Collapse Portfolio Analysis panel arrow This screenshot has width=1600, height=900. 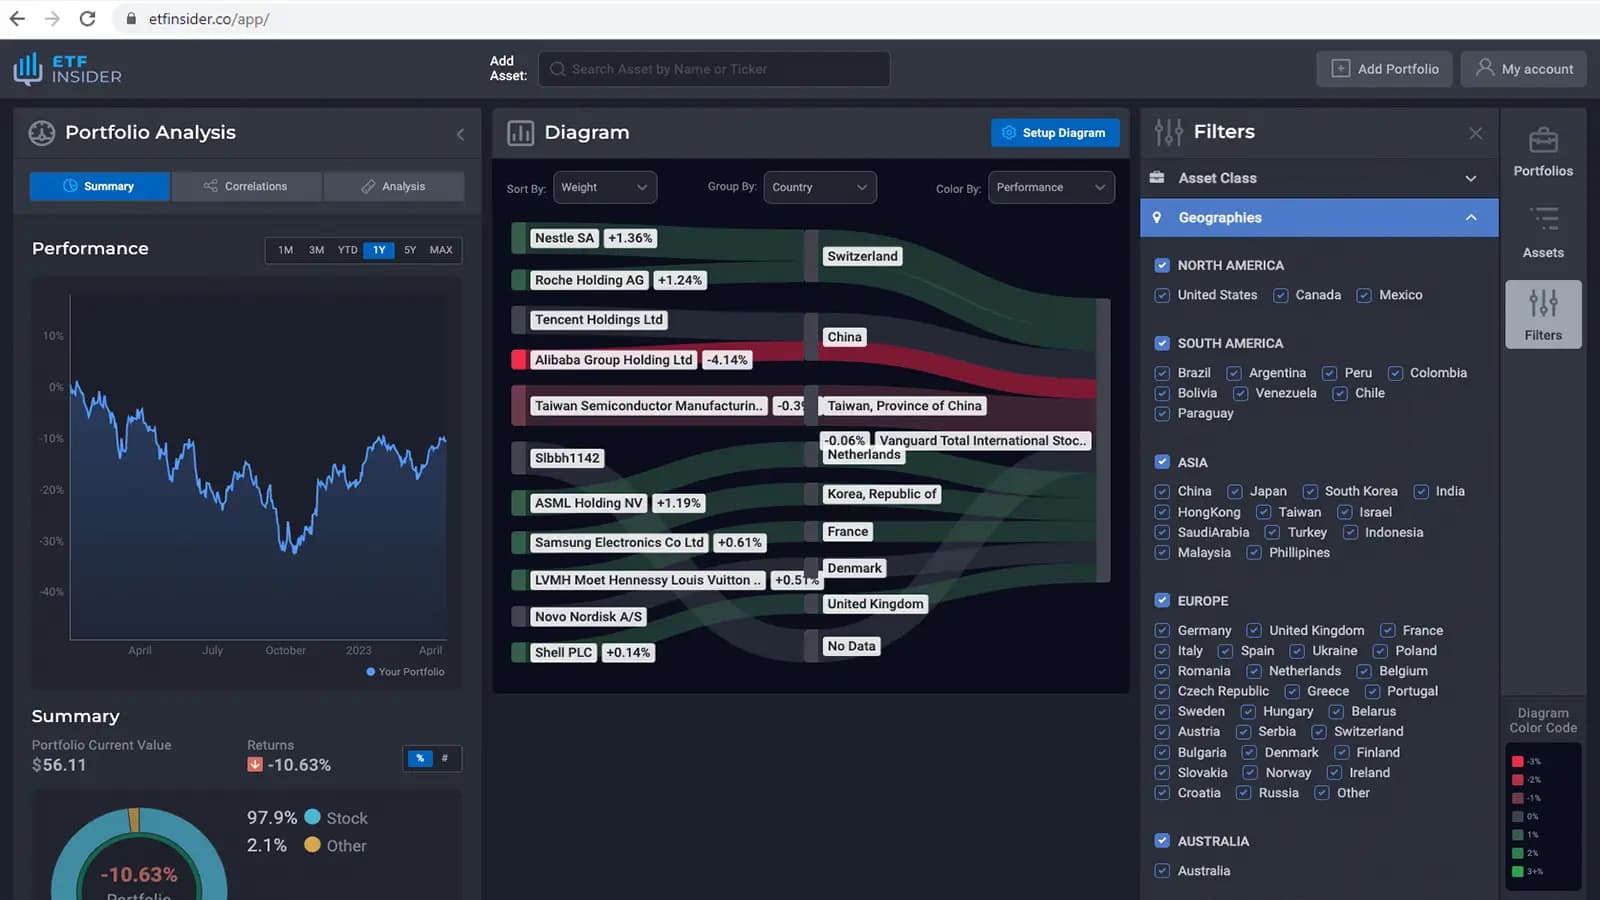click(460, 134)
